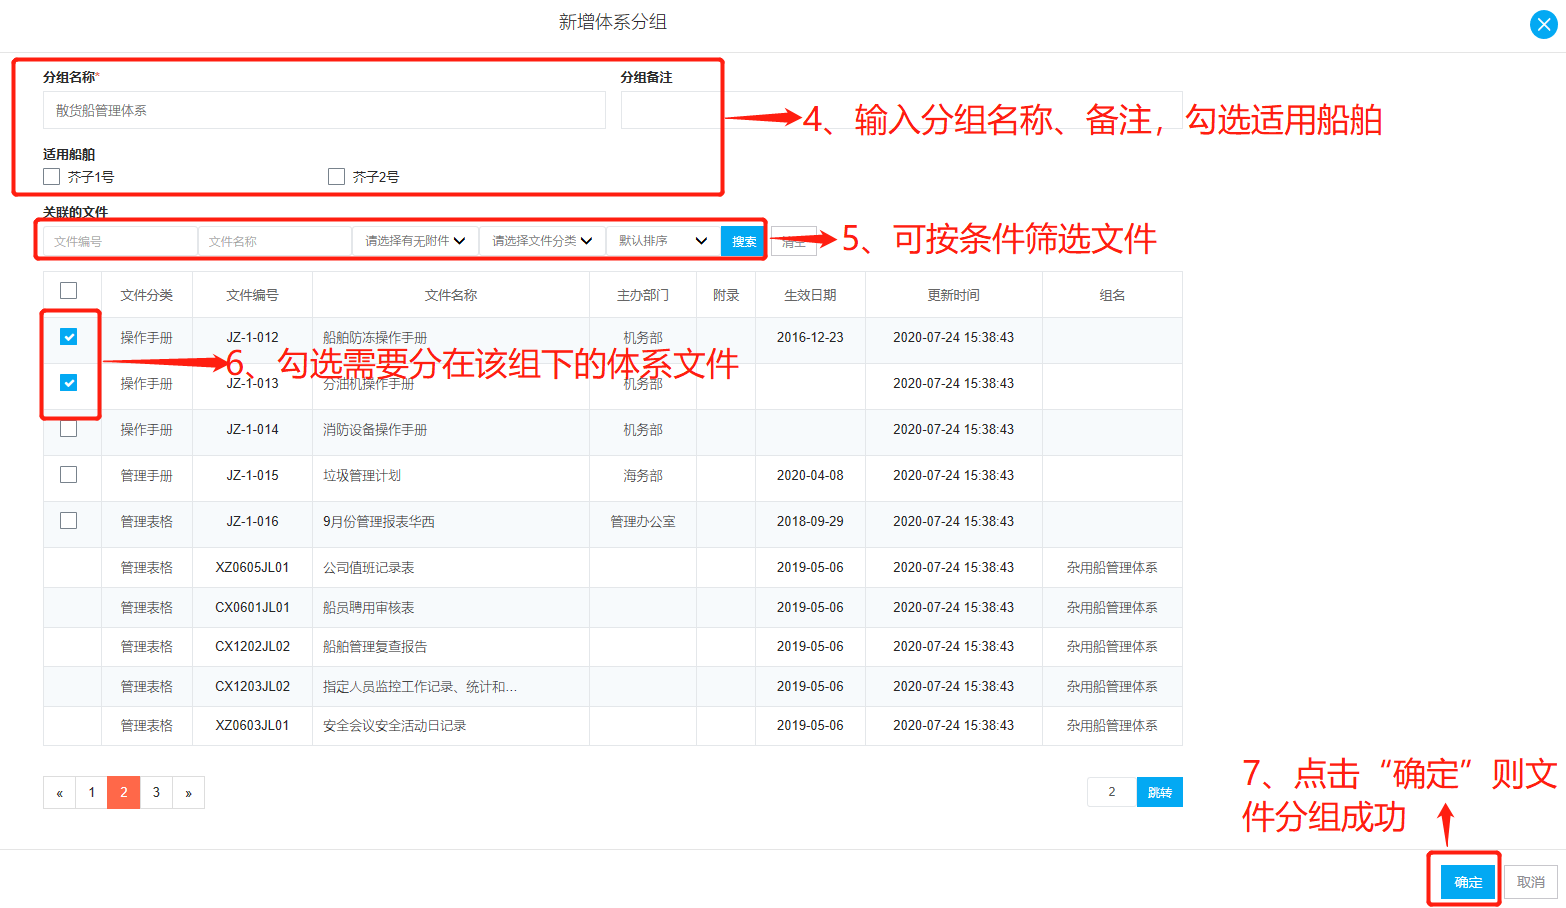Click the 垃圾管理计划 file name
Screen dimensions: 1566x908
pos(362,476)
